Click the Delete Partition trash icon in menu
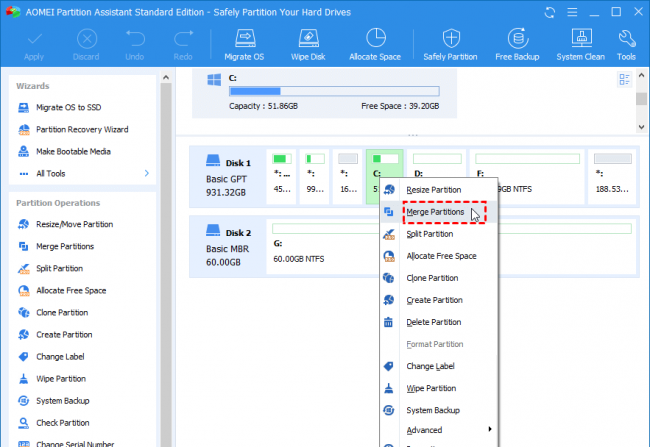Image resolution: width=650 pixels, height=447 pixels. tap(388, 322)
